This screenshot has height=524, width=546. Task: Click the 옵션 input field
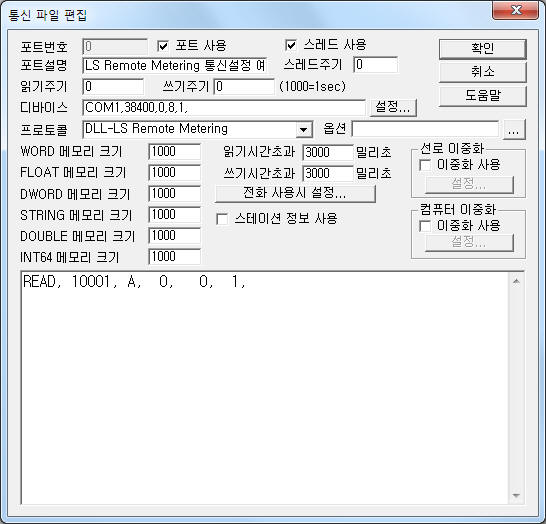[425, 129]
